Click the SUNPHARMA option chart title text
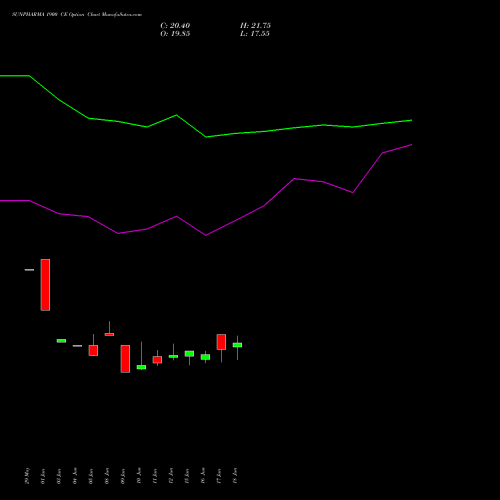Viewport: 500px width, 500px height. (x=77, y=15)
